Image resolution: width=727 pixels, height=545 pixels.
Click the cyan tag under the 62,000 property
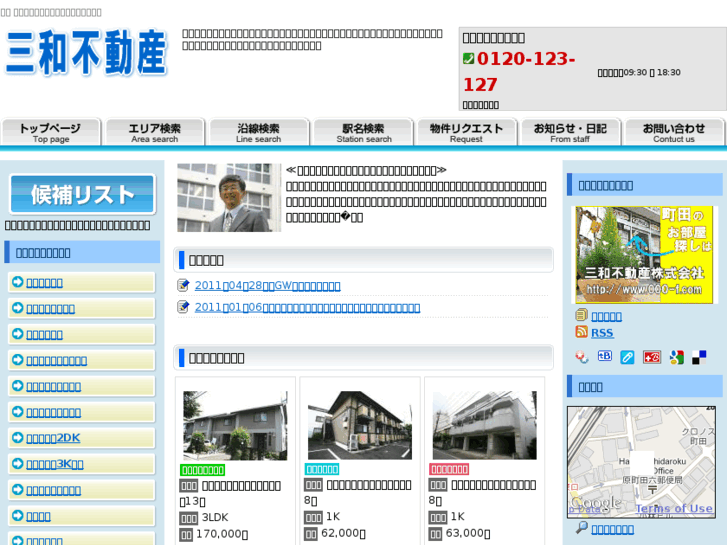(x=322, y=469)
